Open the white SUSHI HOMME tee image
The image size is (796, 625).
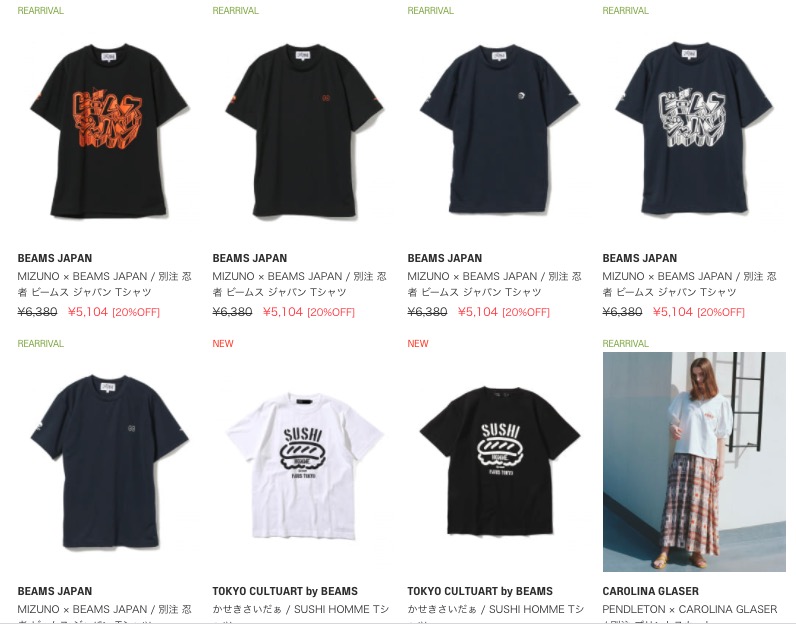pyautogui.click(x=304, y=462)
